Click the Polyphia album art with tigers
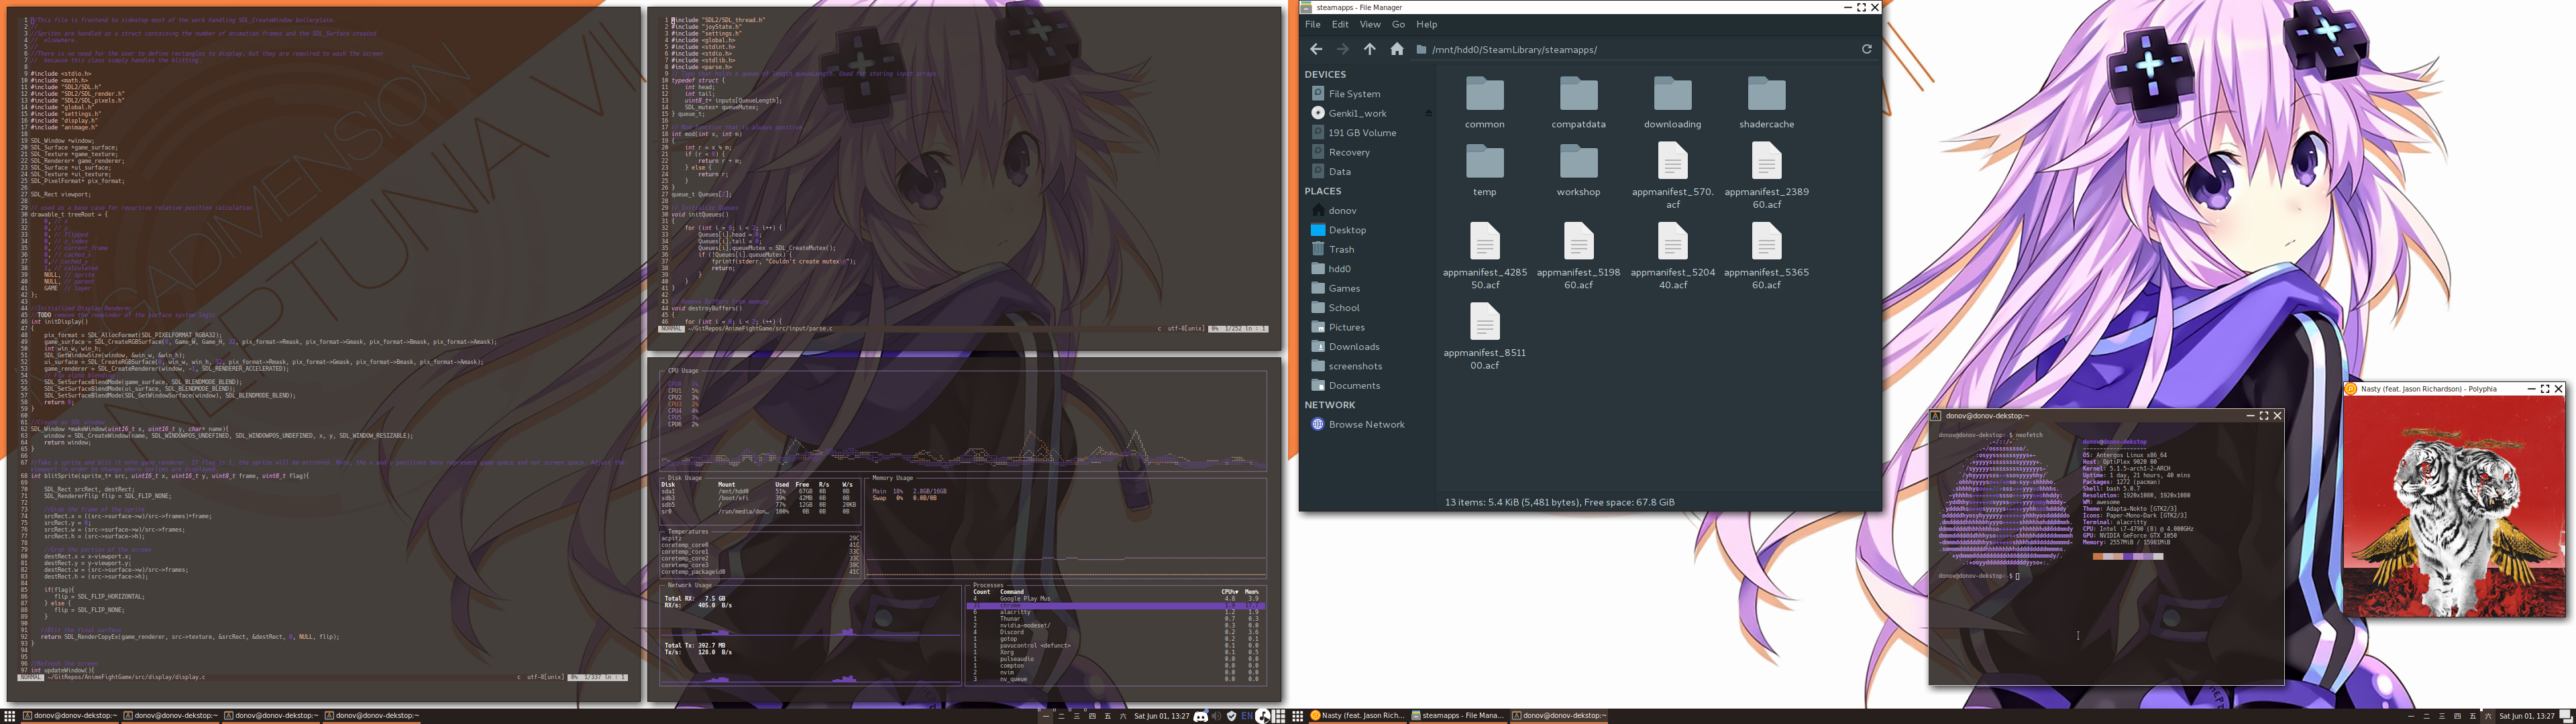The height and width of the screenshot is (724, 2576). coord(2454,506)
